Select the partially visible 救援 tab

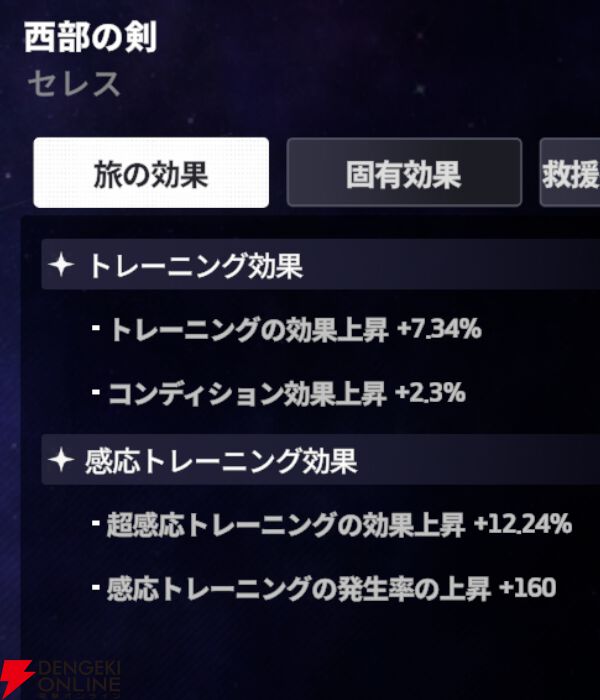point(570,173)
